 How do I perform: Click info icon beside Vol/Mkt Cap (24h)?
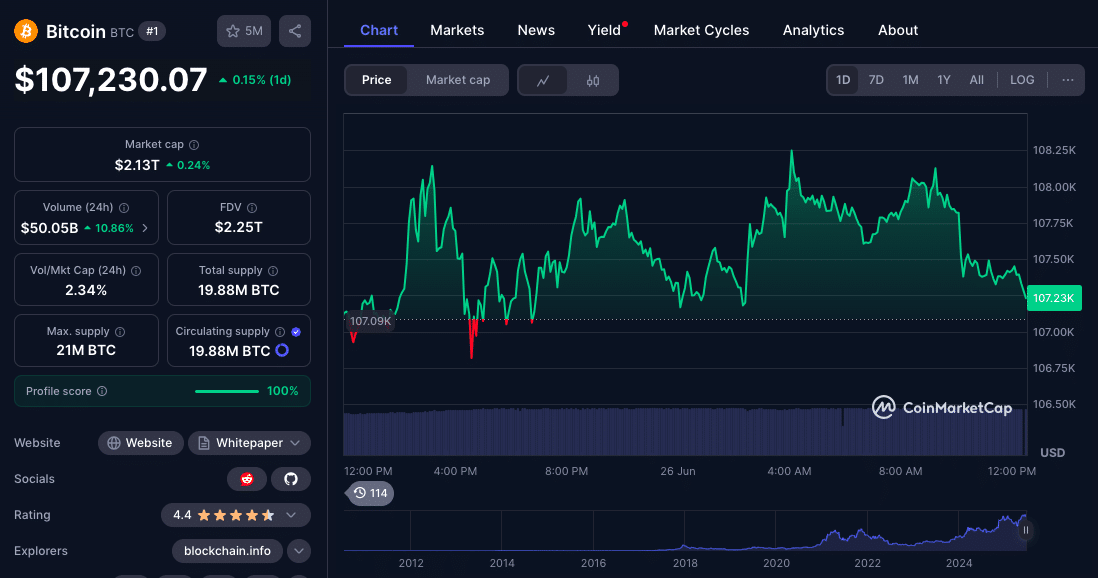136,271
